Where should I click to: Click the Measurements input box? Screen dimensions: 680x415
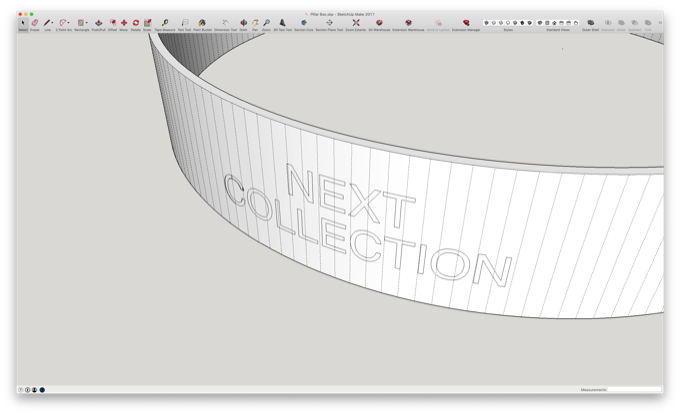(x=634, y=390)
